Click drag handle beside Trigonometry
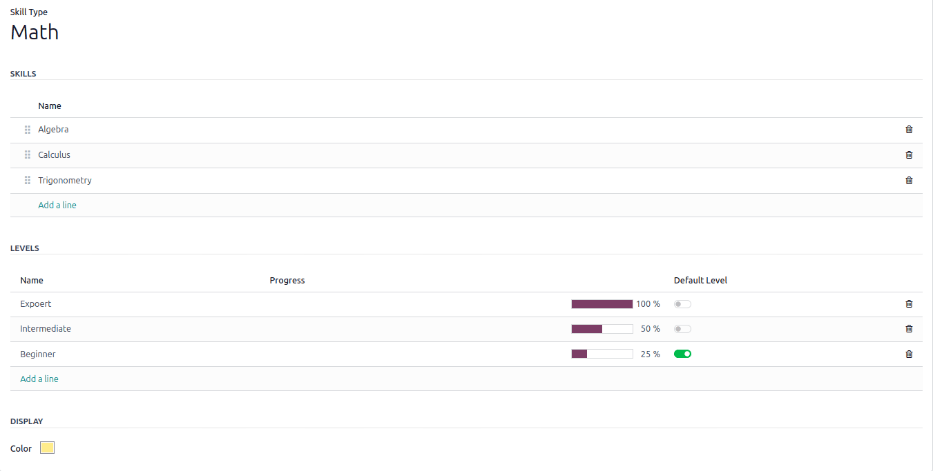 click(28, 180)
